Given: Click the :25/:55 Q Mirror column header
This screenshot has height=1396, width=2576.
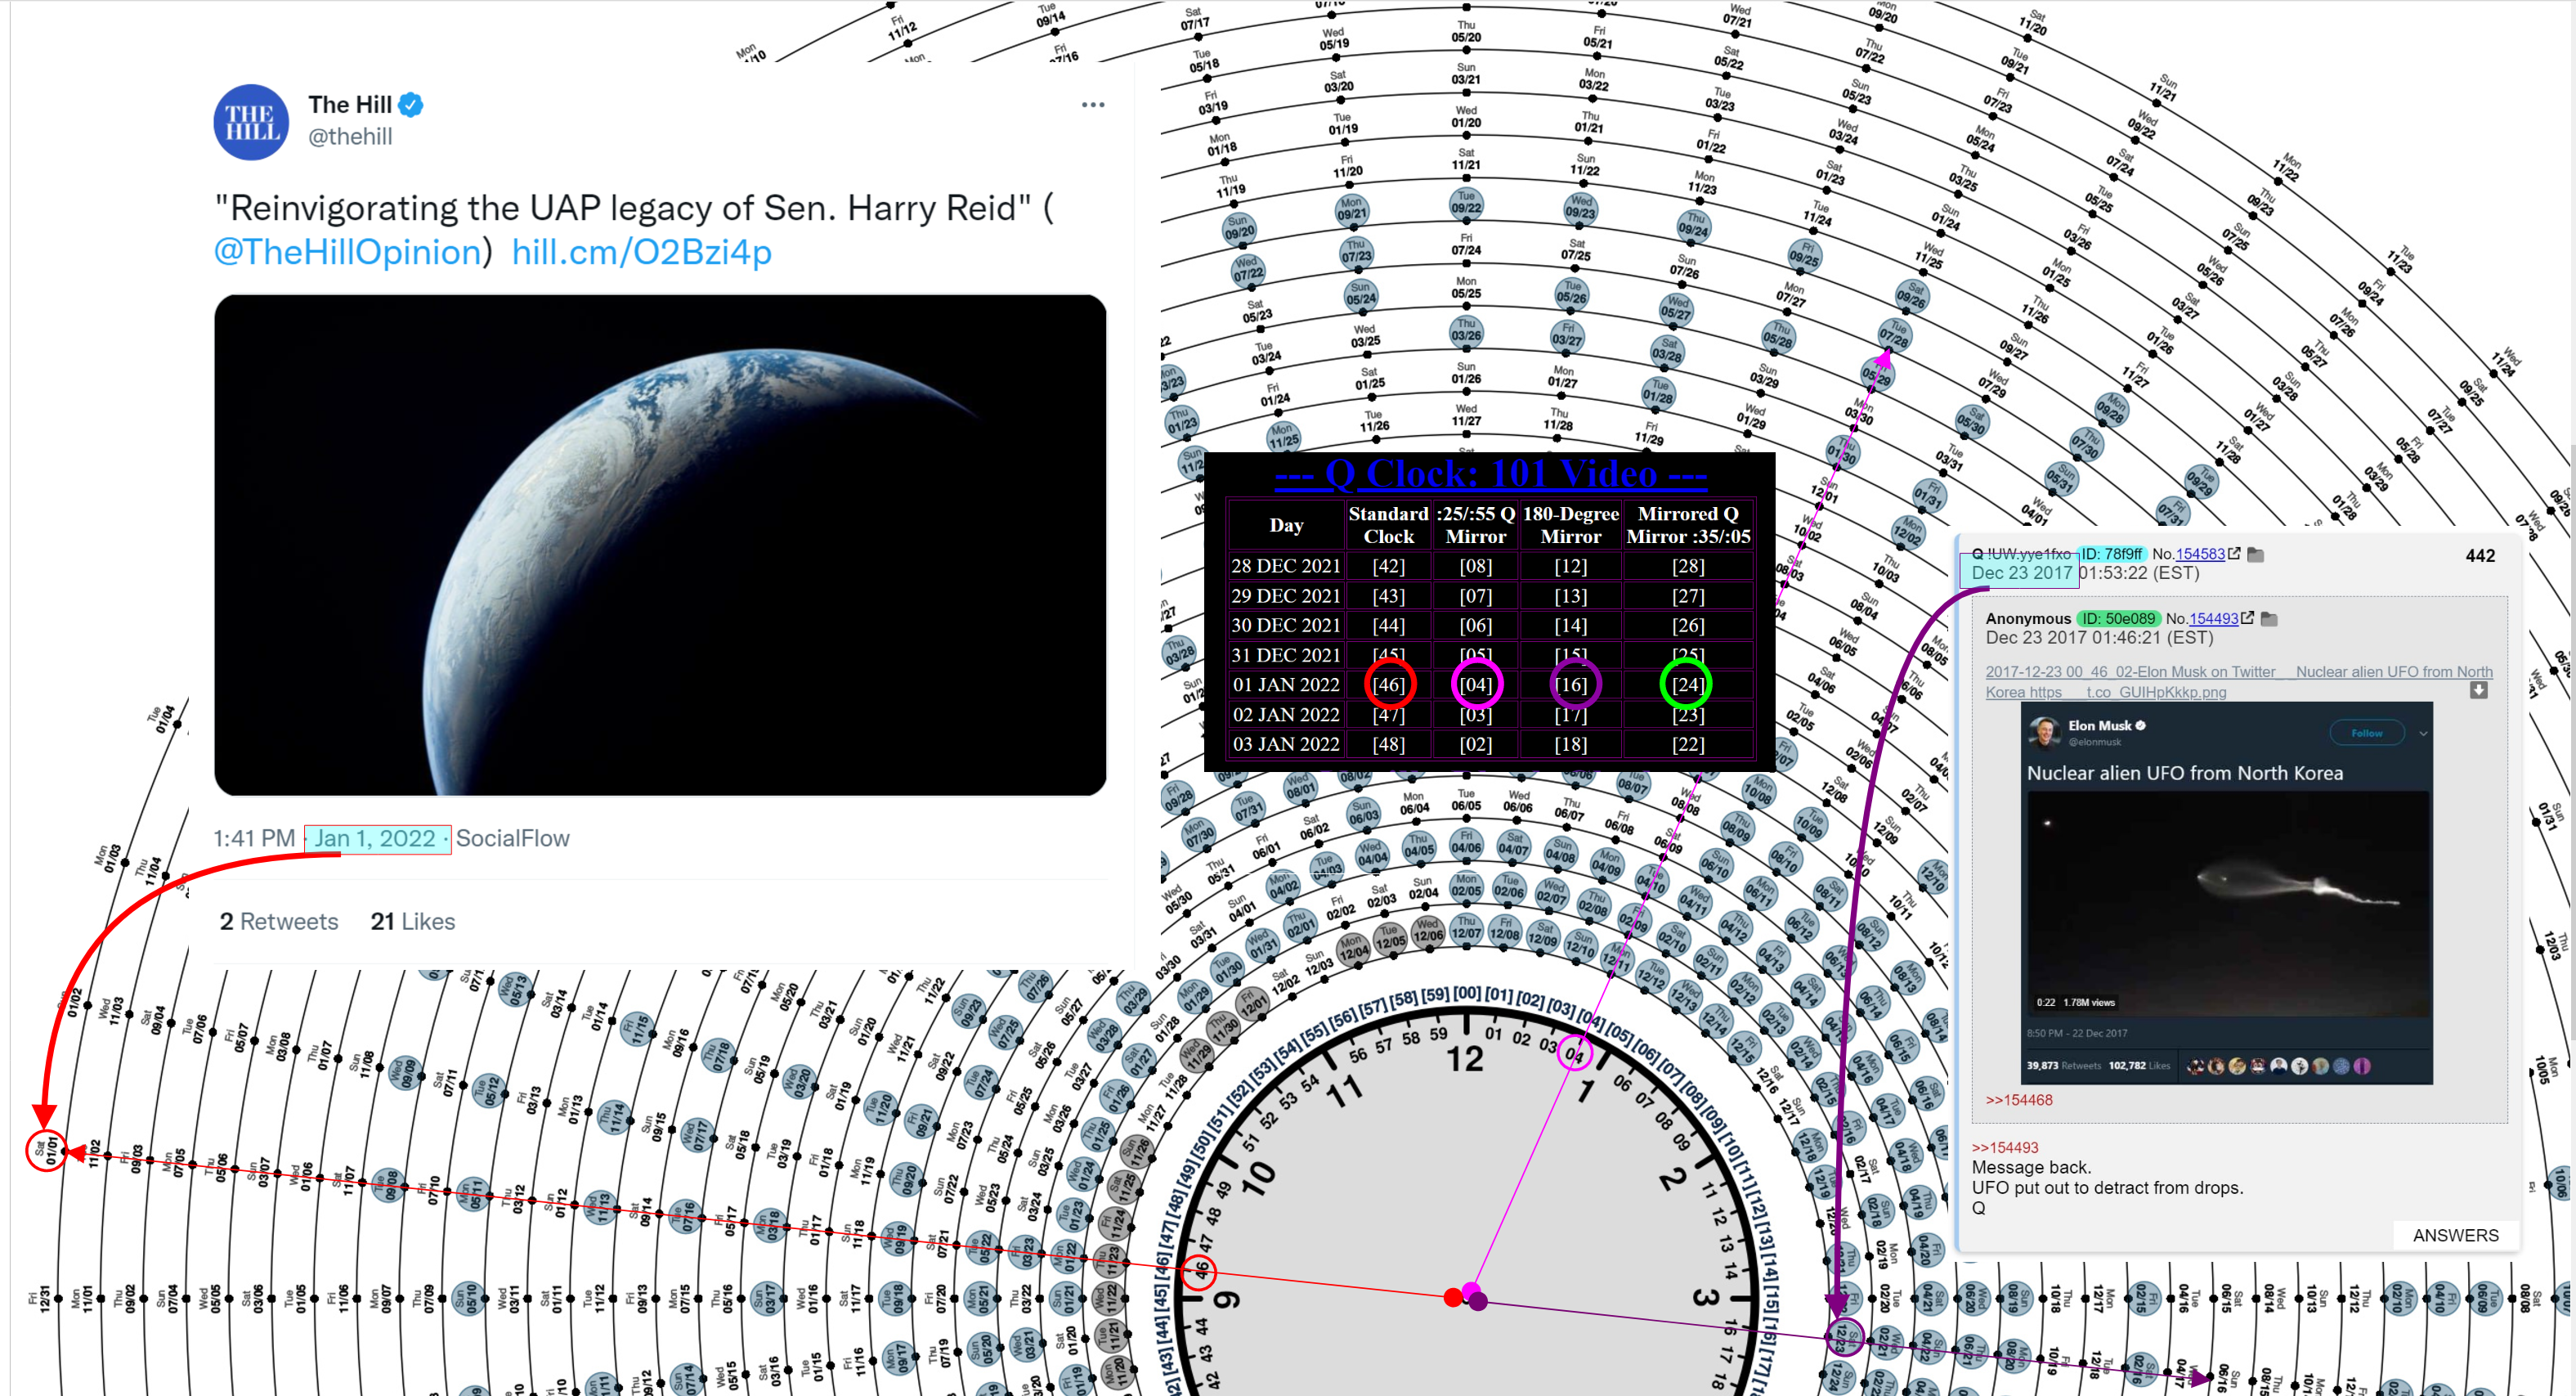Looking at the screenshot, I should pyautogui.click(x=1475, y=525).
